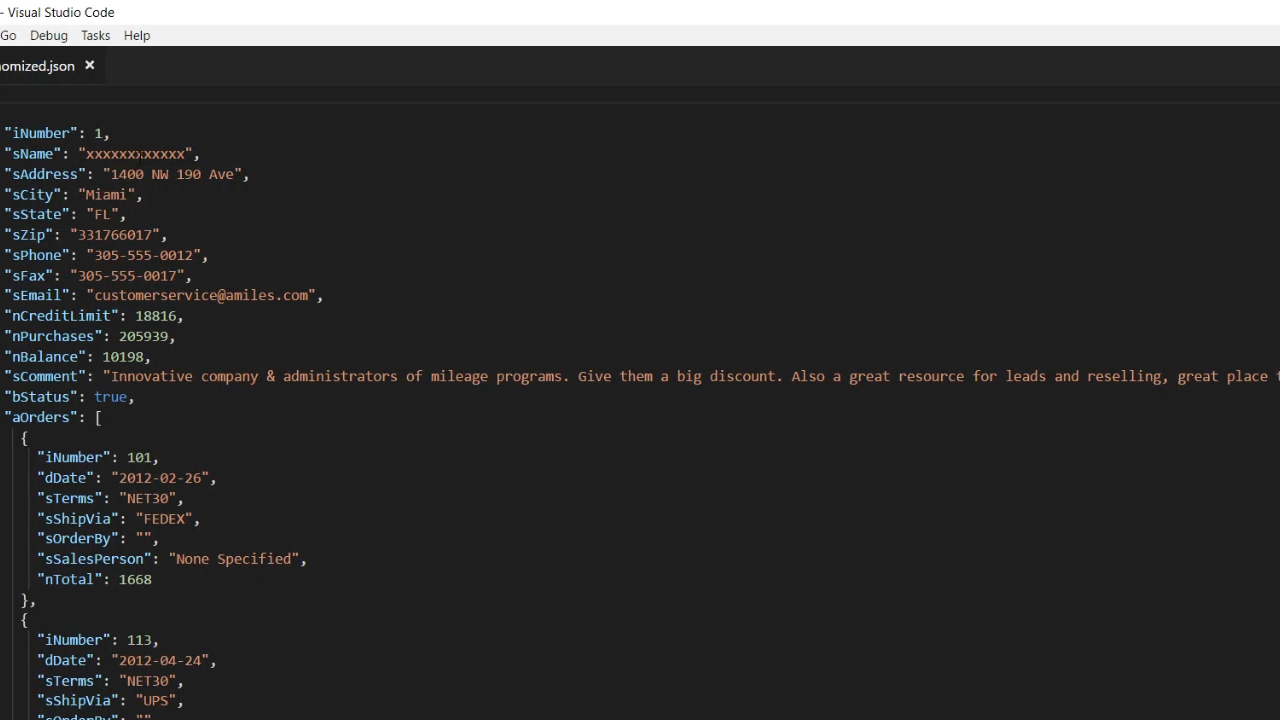Screen dimensions: 1280x720
Task: Open the Go menu
Action: click(x=8, y=35)
